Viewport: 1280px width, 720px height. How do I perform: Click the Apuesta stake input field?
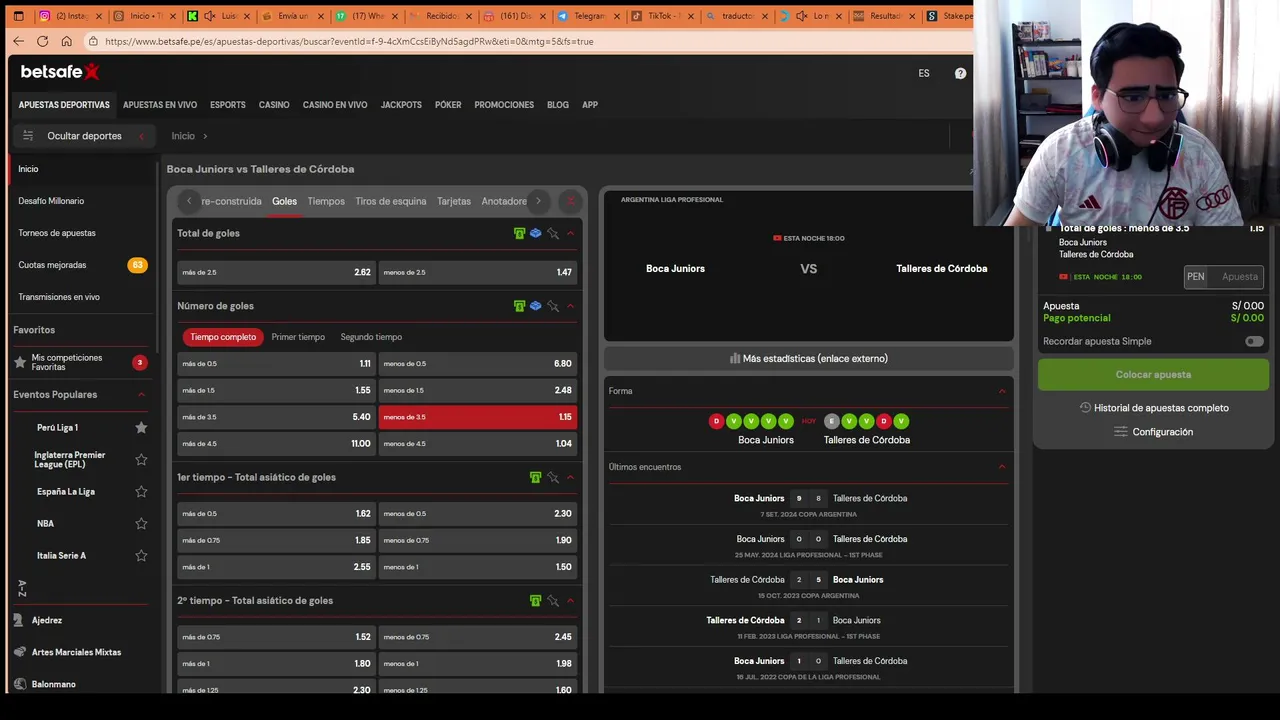[x=1240, y=277]
